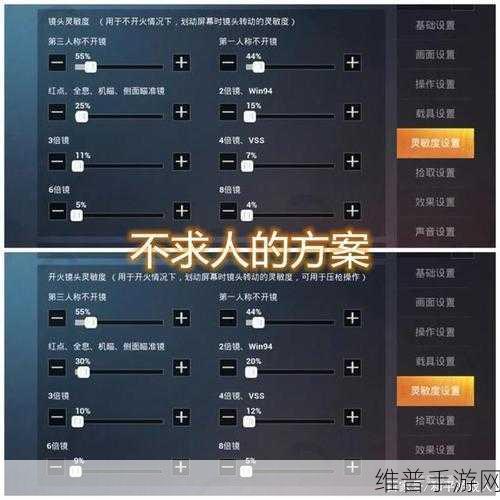Open 效果设置 tab in bottom sidebar
The height and width of the screenshot is (500, 500).
[x=435, y=450]
